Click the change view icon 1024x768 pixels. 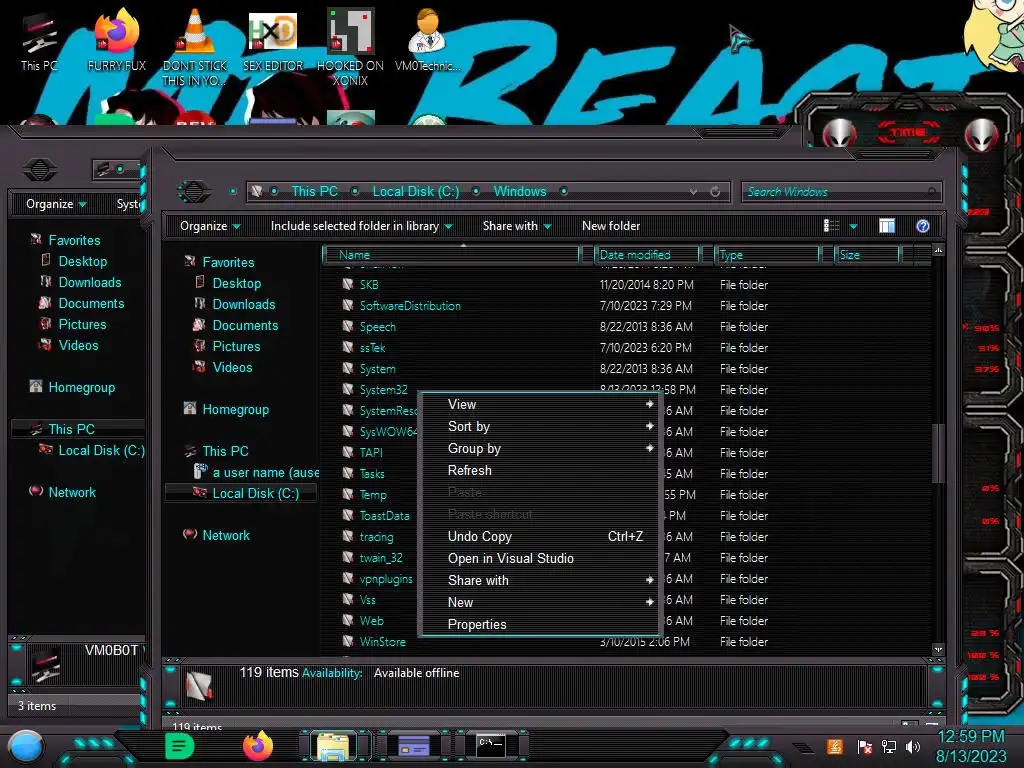831,226
